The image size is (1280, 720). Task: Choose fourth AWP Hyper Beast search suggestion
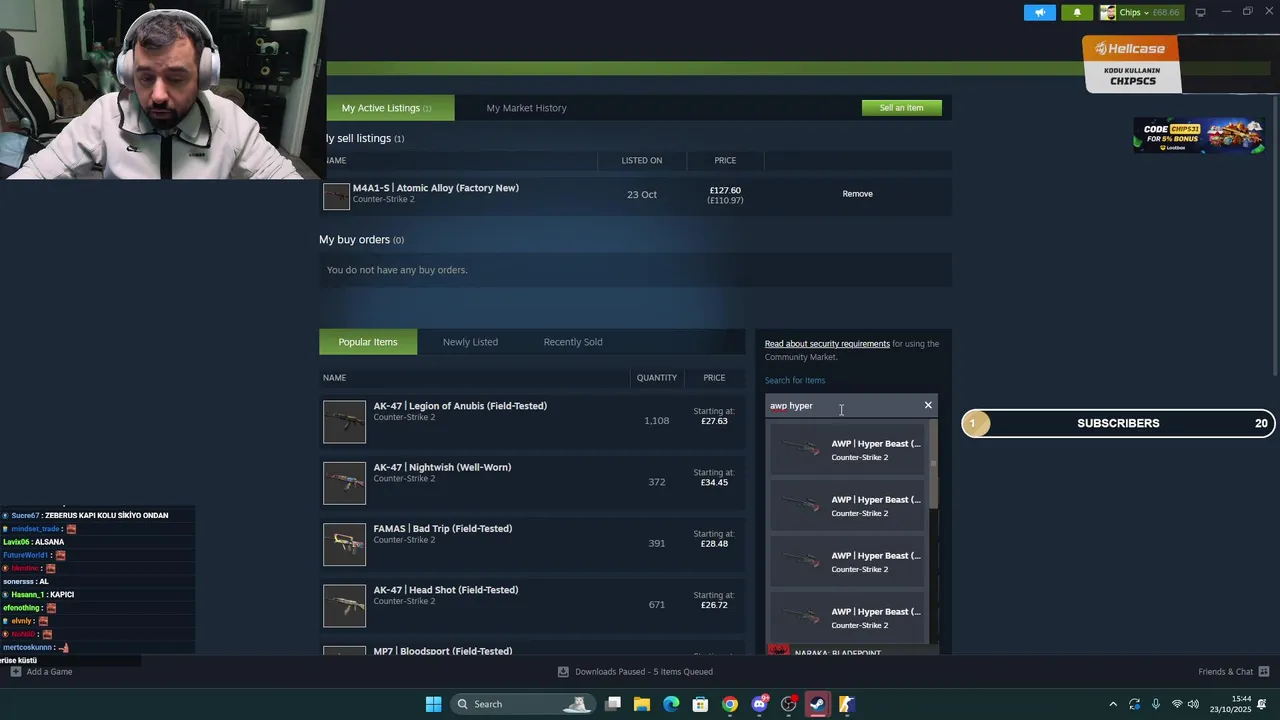click(x=847, y=617)
